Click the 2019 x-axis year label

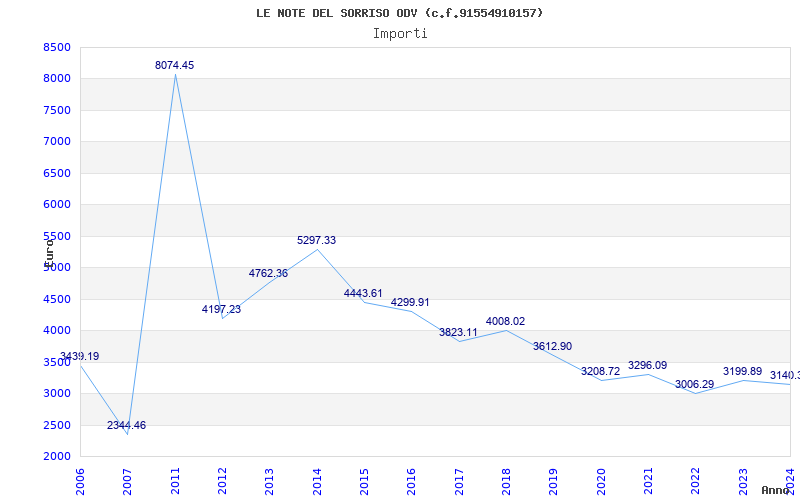[554, 482]
